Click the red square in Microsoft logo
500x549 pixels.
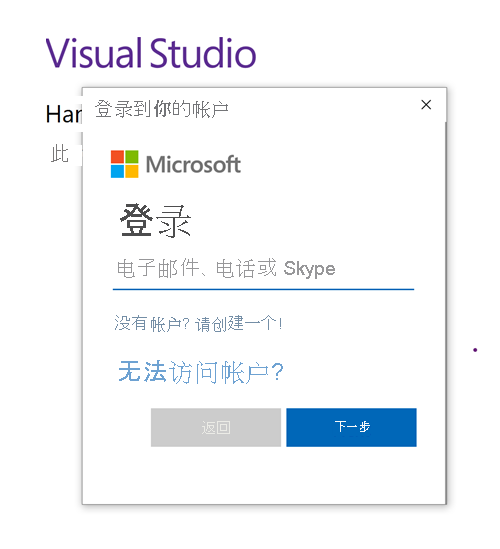click(117, 157)
